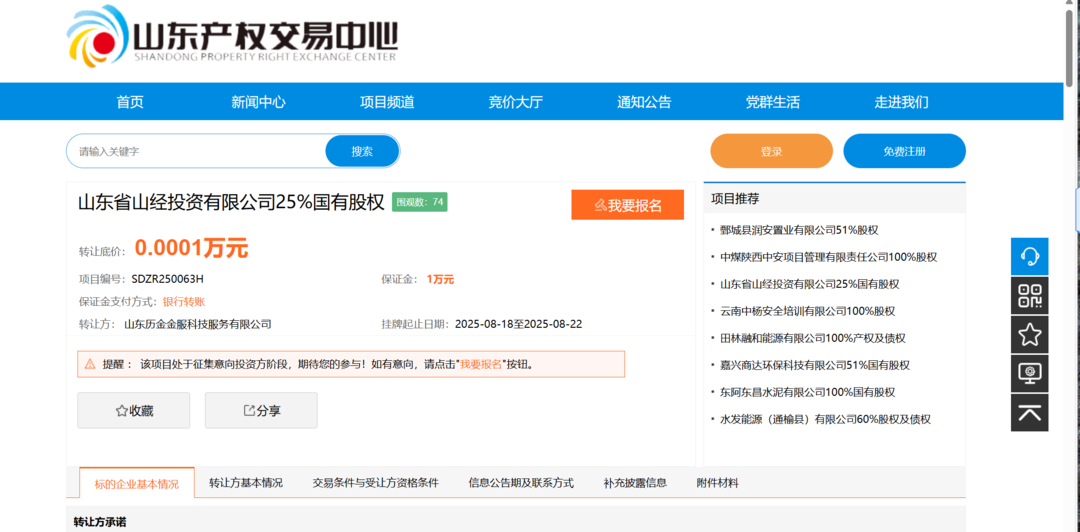Open 信息公告期及联系方式 tab
This screenshot has width=1080, height=532.
coord(521,482)
